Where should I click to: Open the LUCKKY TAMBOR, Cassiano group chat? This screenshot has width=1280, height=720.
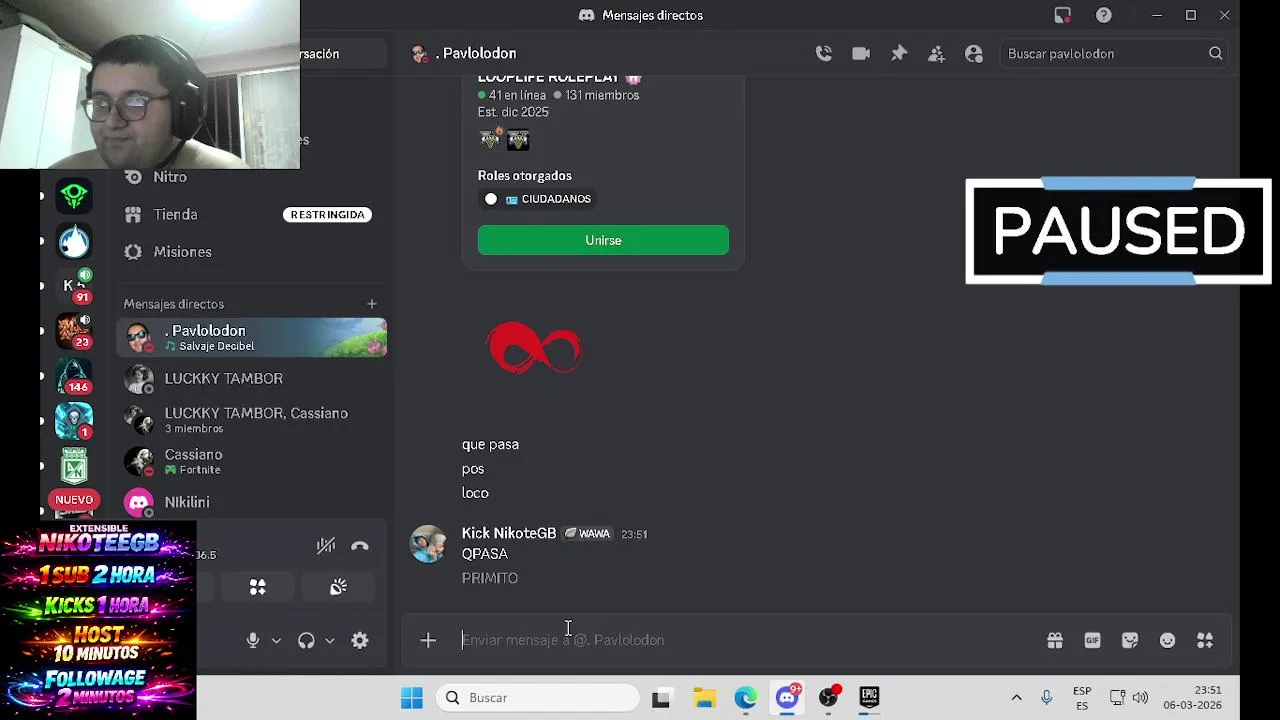tap(251, 420)
